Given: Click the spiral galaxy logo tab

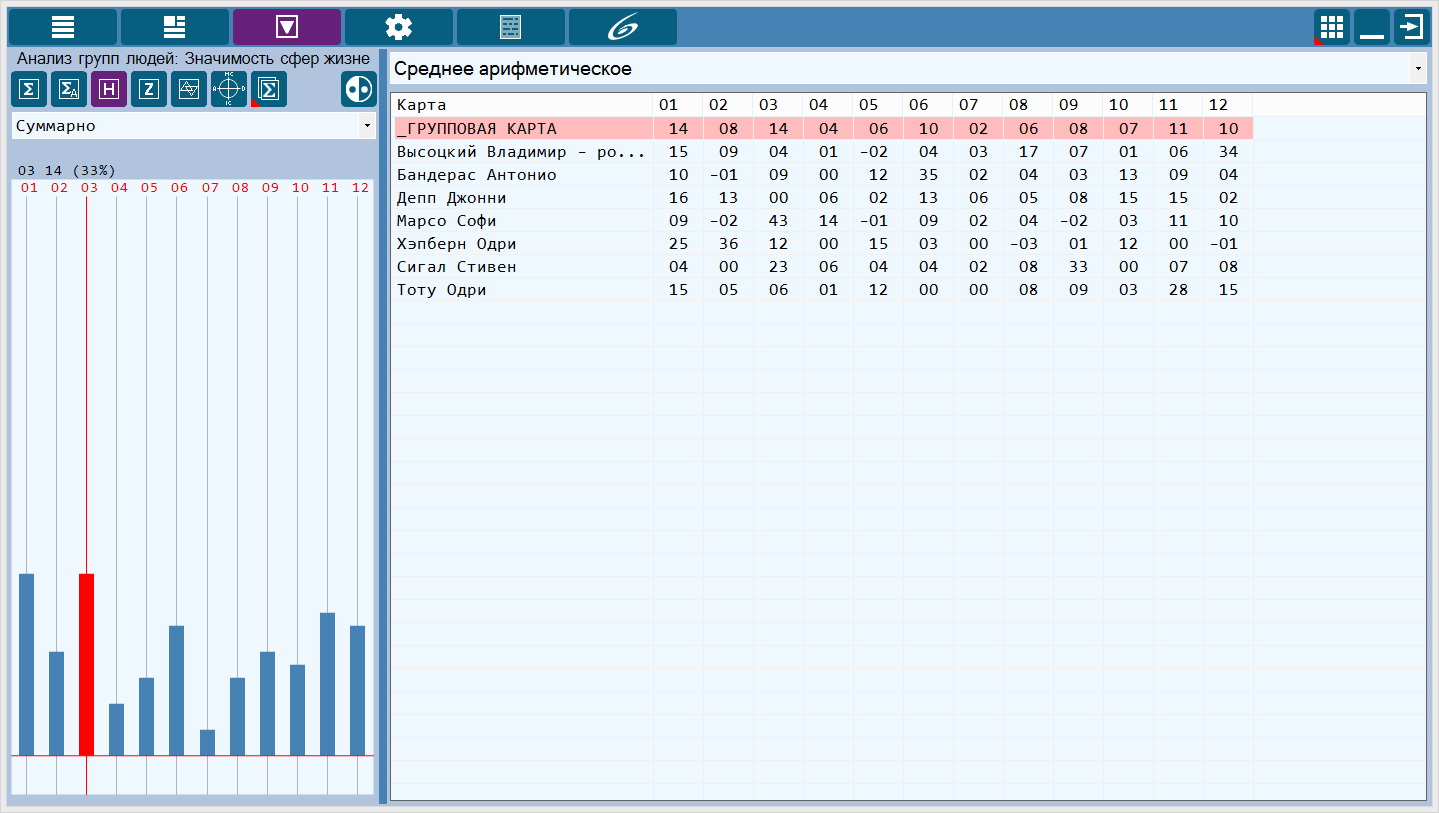Looking at the screenshot, I should coord(623,27).
